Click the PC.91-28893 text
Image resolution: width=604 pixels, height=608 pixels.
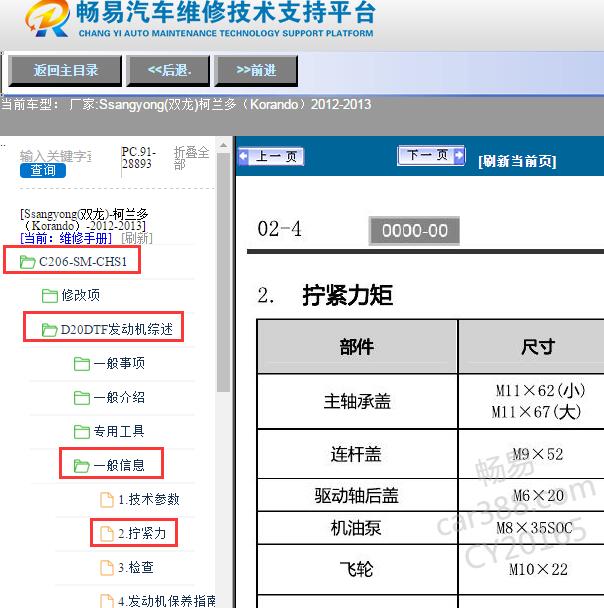pos(138,158)
